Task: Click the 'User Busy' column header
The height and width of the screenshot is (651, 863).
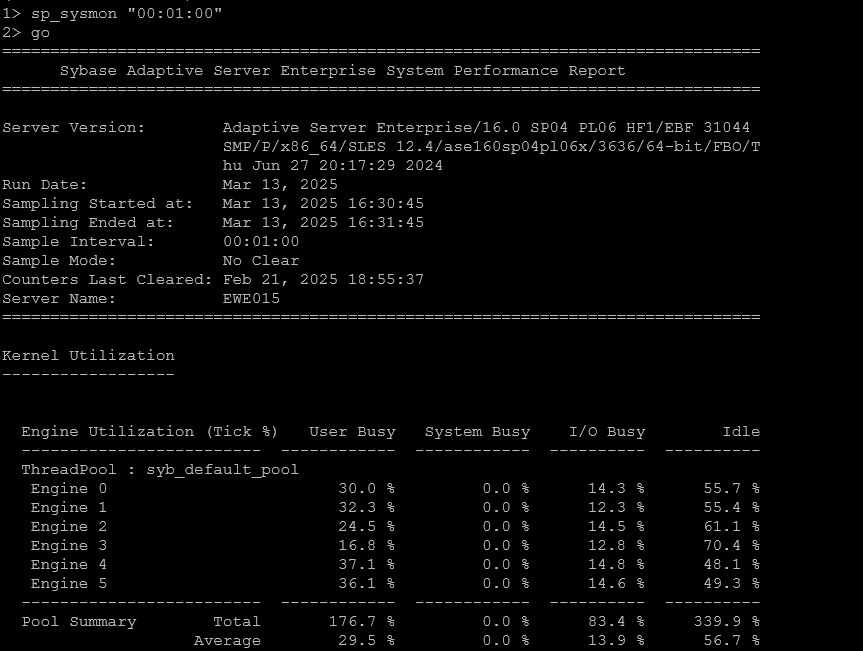Action: tap(352, 432)
